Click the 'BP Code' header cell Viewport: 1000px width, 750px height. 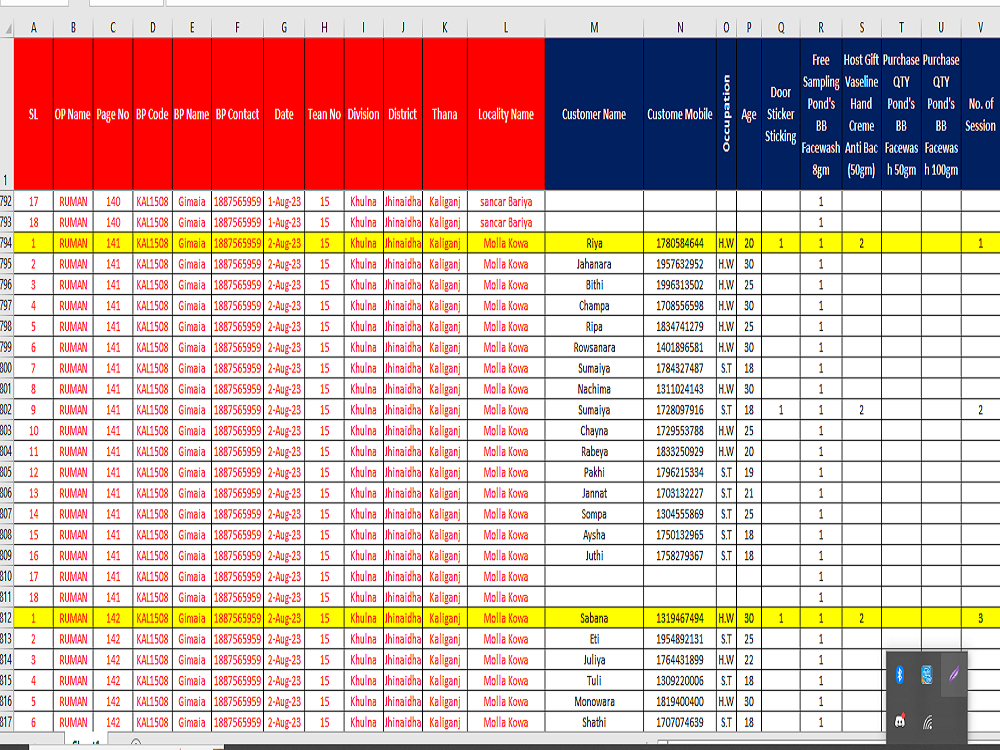(x=152, y=114)
